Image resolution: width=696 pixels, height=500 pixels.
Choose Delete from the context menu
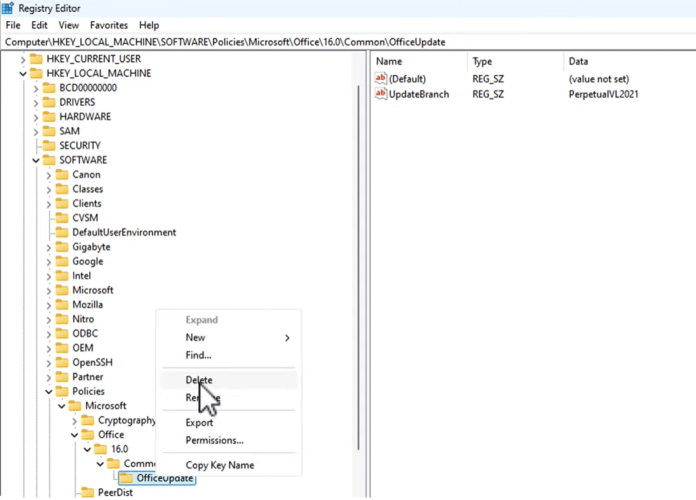pos(199,380)
